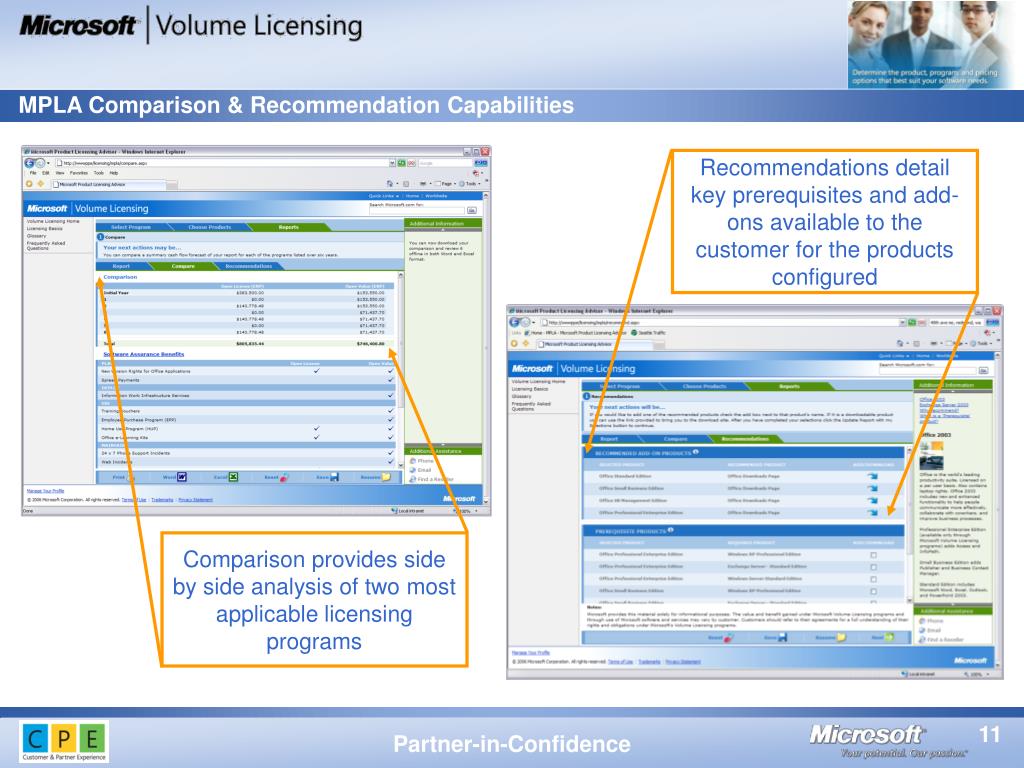Click download arrow for Office Standard Edition

[872, 476]
